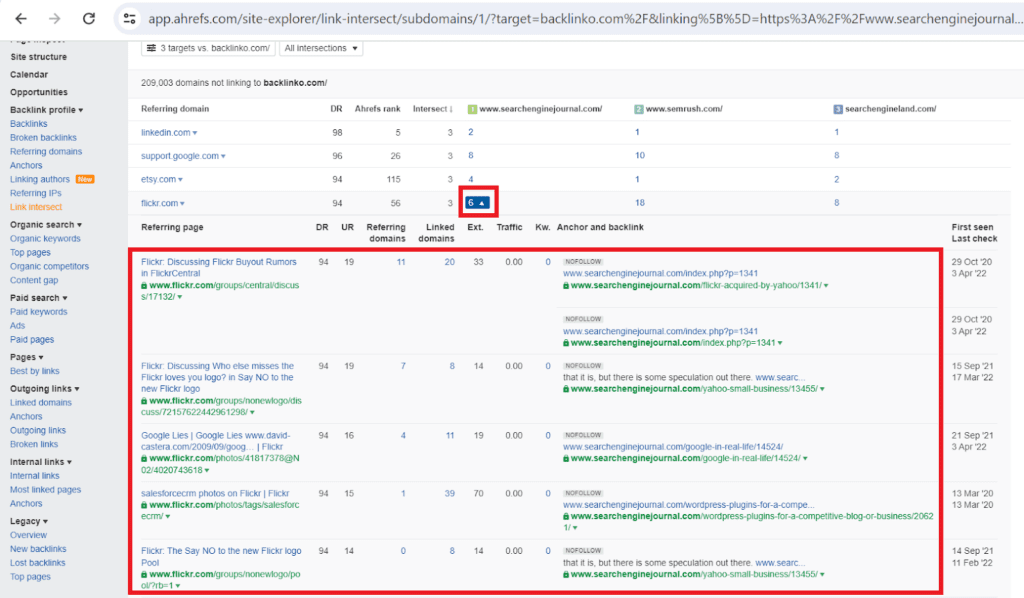Viewport: 1024px width, 598px height.
Task: Open the linkedin.com referring domain link
Action: coord(166,133)
